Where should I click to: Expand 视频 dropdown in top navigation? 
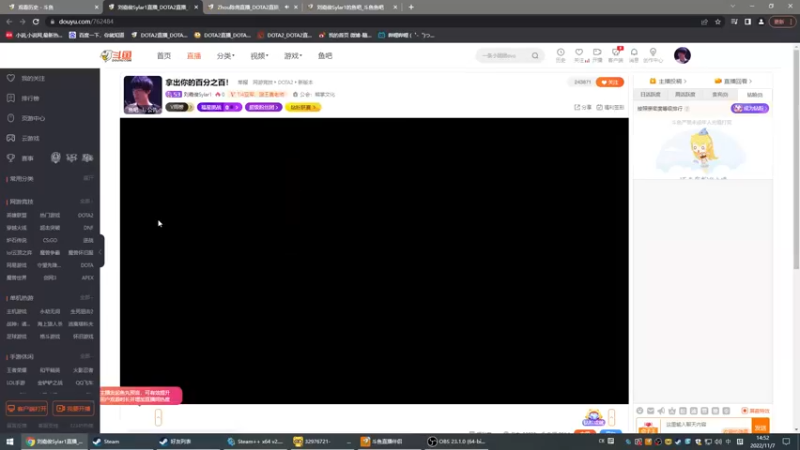(x=259, y=56)
